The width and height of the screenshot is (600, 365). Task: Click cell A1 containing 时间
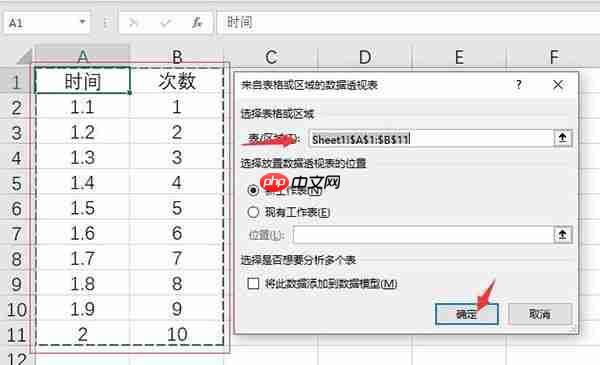[83, 81]
